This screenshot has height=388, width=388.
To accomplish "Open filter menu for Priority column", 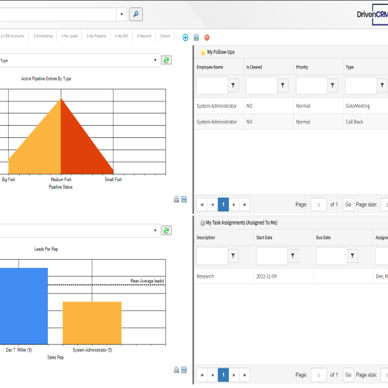I will (x=332, y=86).
